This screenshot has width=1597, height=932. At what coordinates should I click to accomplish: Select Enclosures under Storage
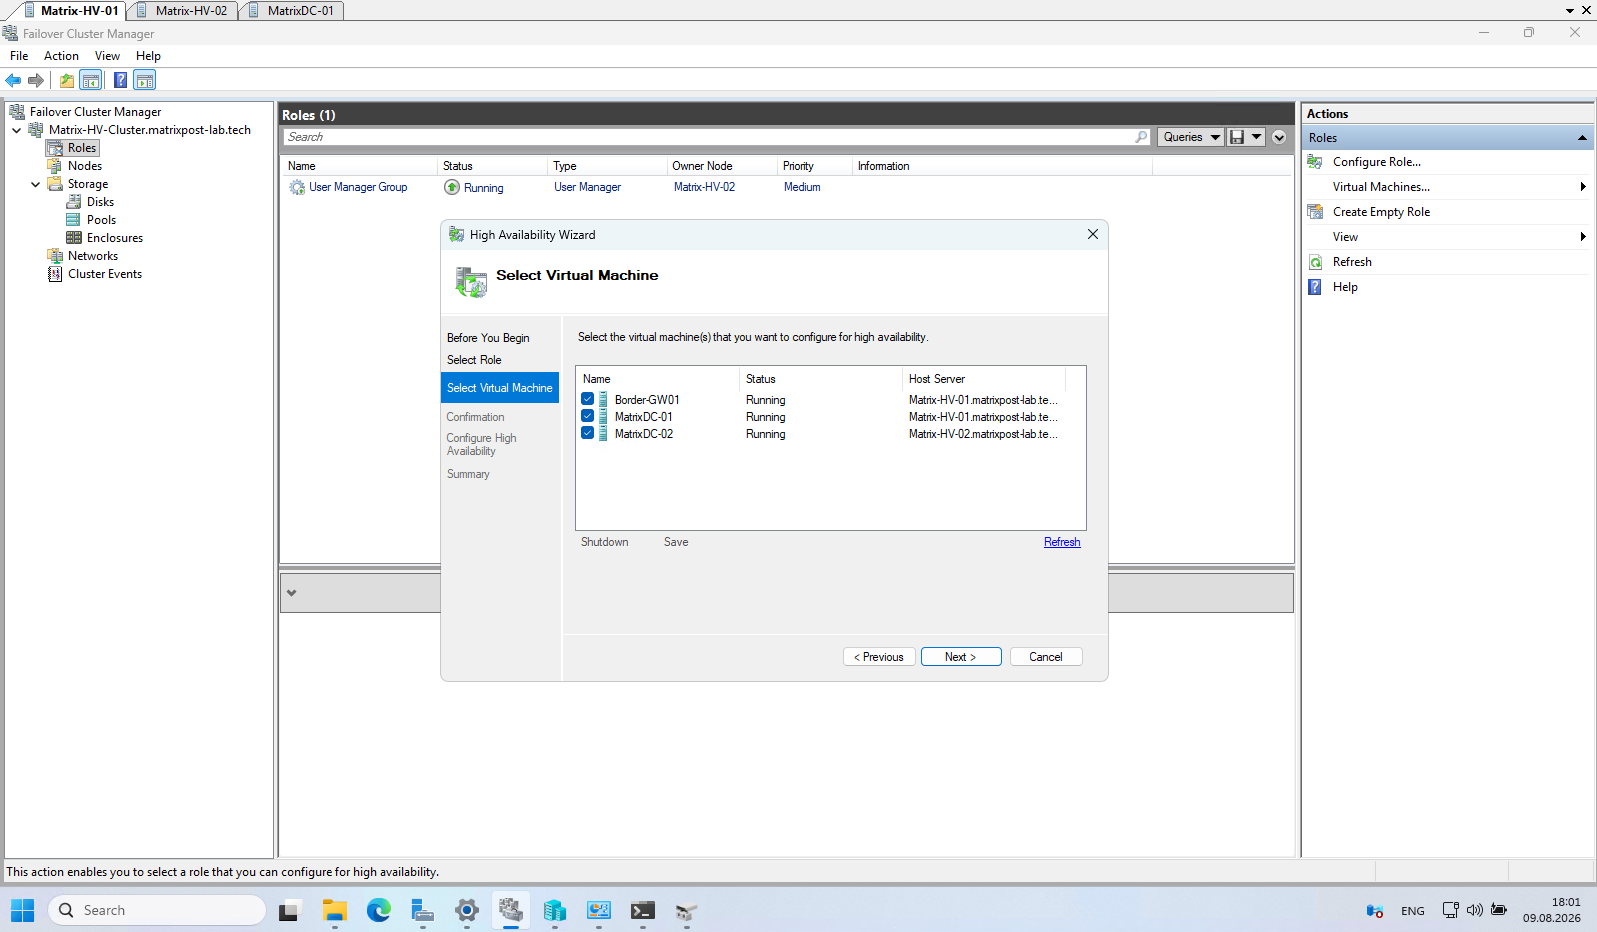tap(115, 238)
